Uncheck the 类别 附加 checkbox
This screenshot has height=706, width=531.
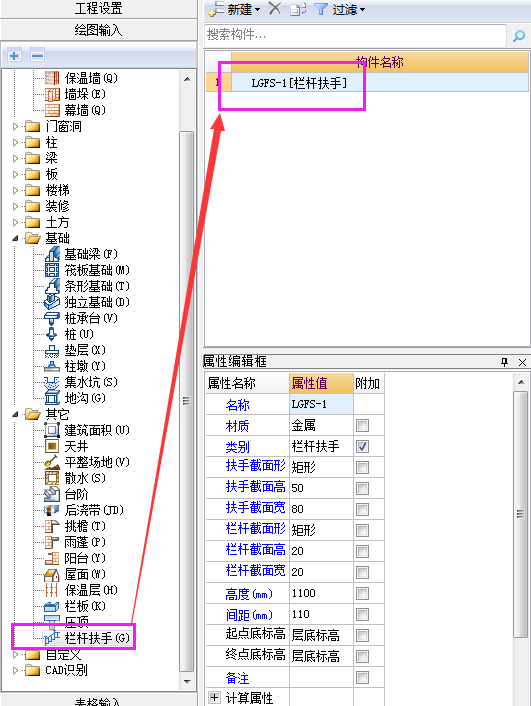[362, 446]
